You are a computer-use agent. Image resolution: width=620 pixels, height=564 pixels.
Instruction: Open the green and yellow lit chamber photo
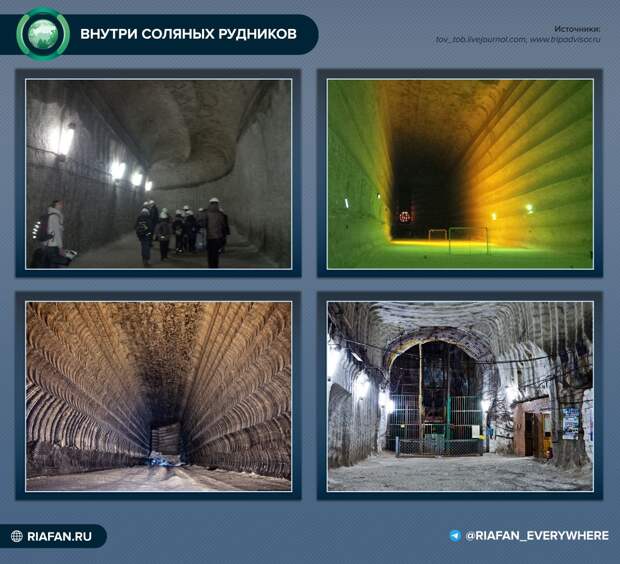tap(460, 174)
